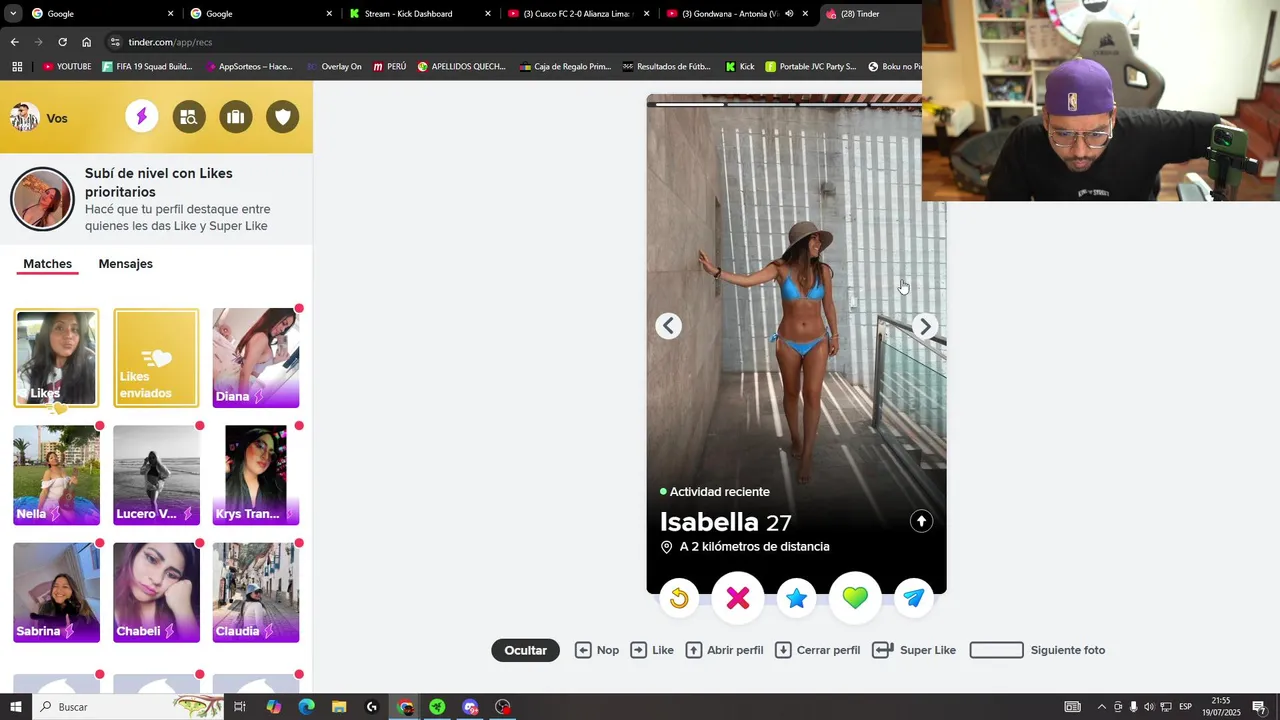Click the blue star Super Like button
The image size is (1280, 720).
click(x=796, y=598)
